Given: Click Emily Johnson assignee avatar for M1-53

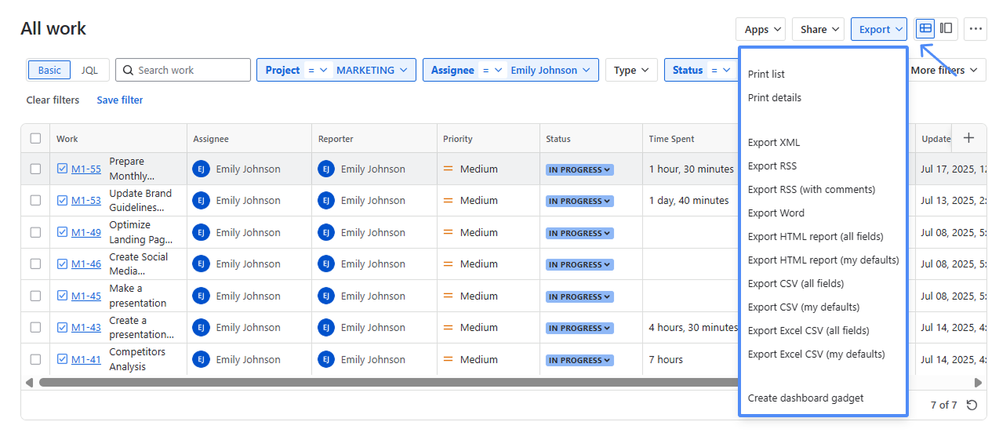Looking at the screenshot, I should 201,201.
